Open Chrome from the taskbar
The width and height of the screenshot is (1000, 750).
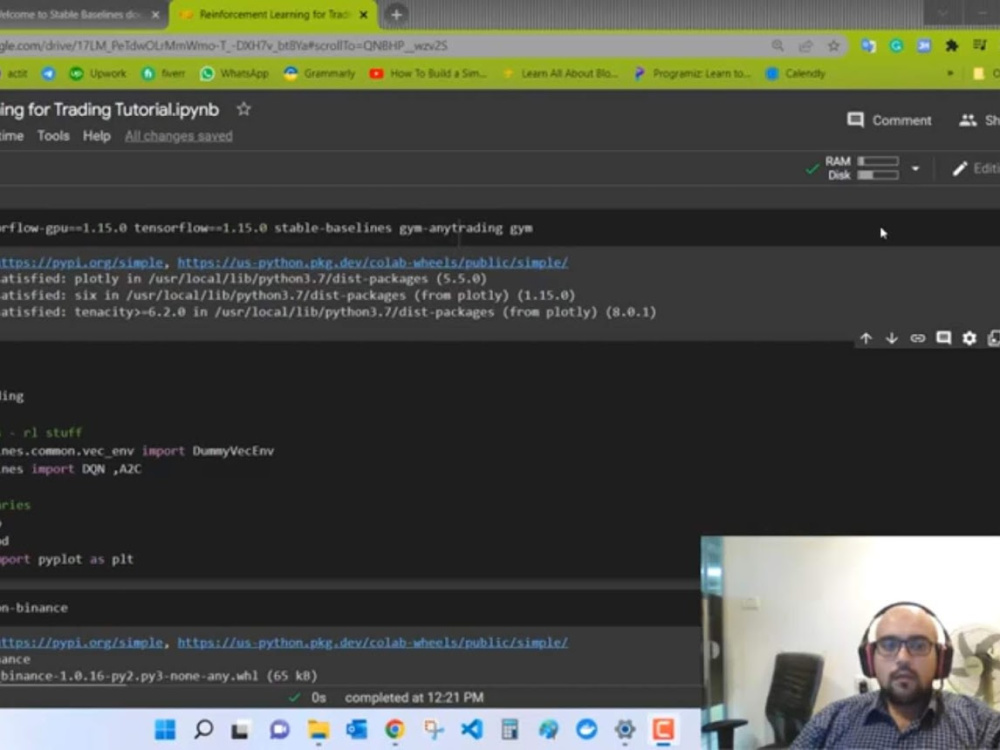395,729
